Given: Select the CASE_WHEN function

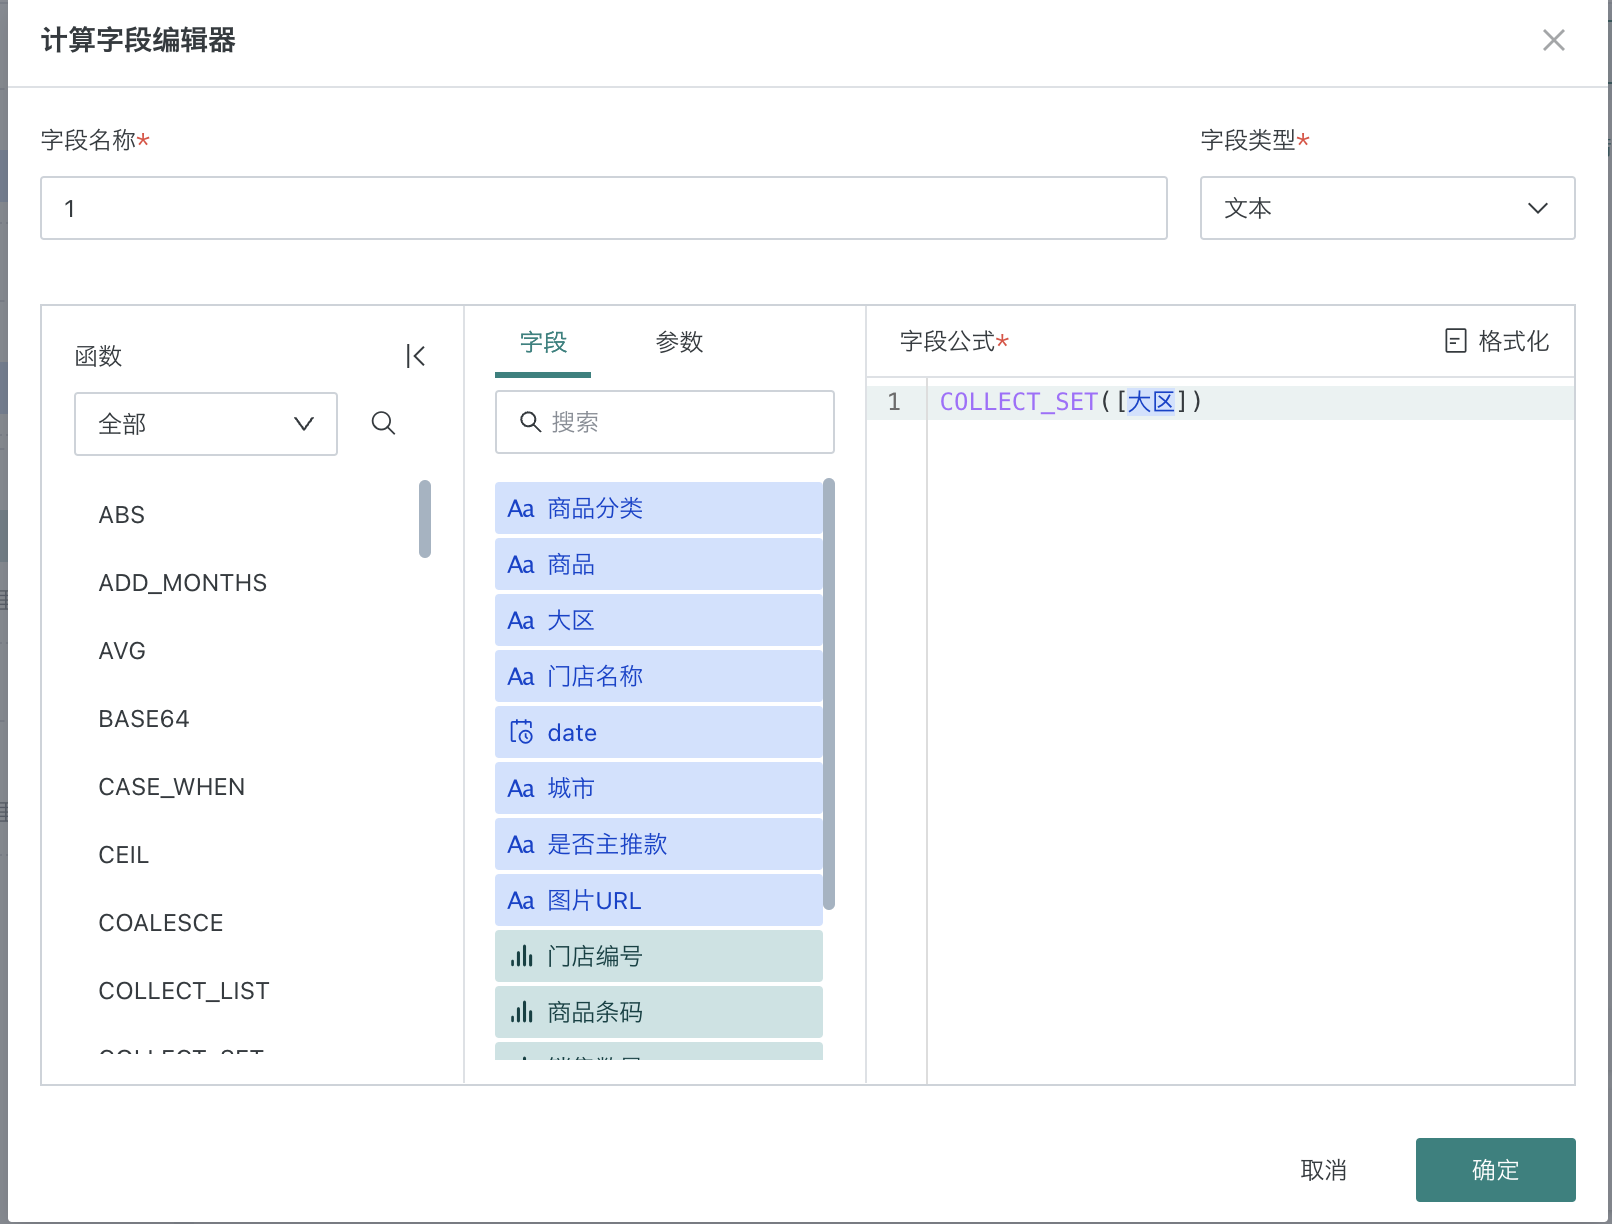Looking at the screenshot, I should pyautogui.click(x=172, y=787).
